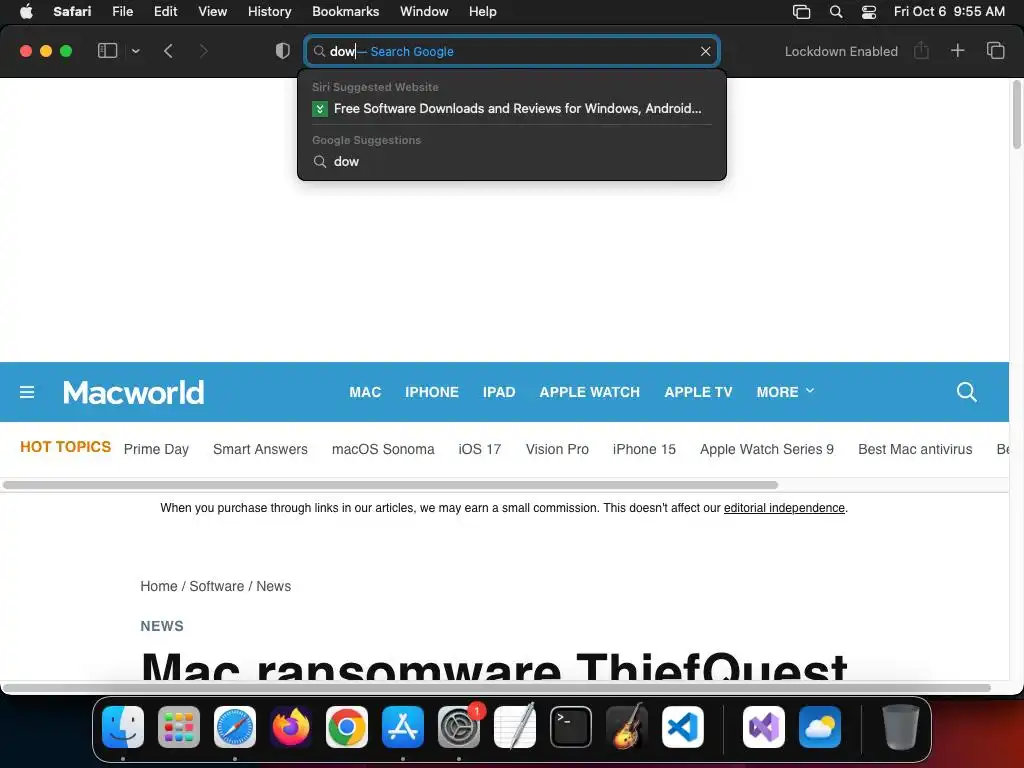Open the APPLE TV navigation item

(x=698, y=392)
